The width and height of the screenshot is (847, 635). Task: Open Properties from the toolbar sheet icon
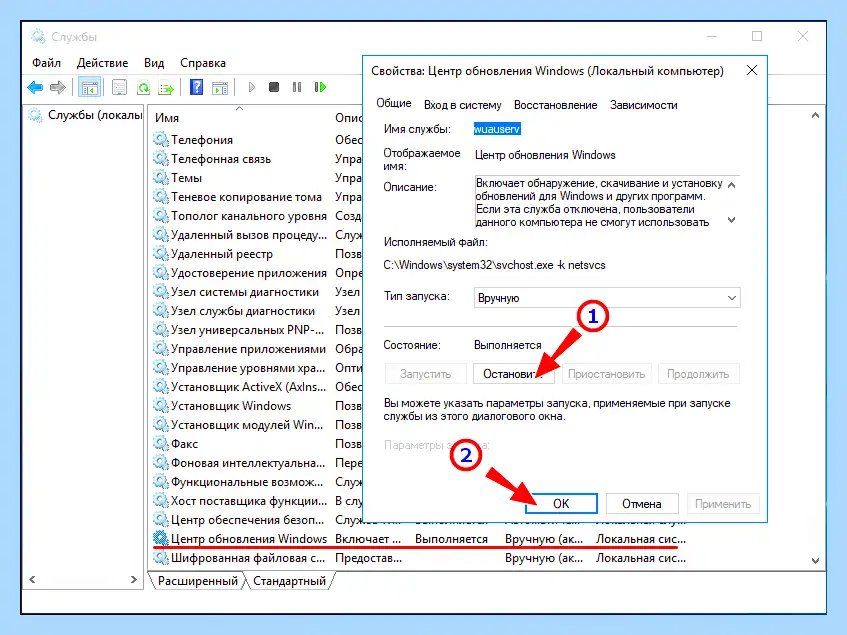pyautogui.click(x=119, y=87)
